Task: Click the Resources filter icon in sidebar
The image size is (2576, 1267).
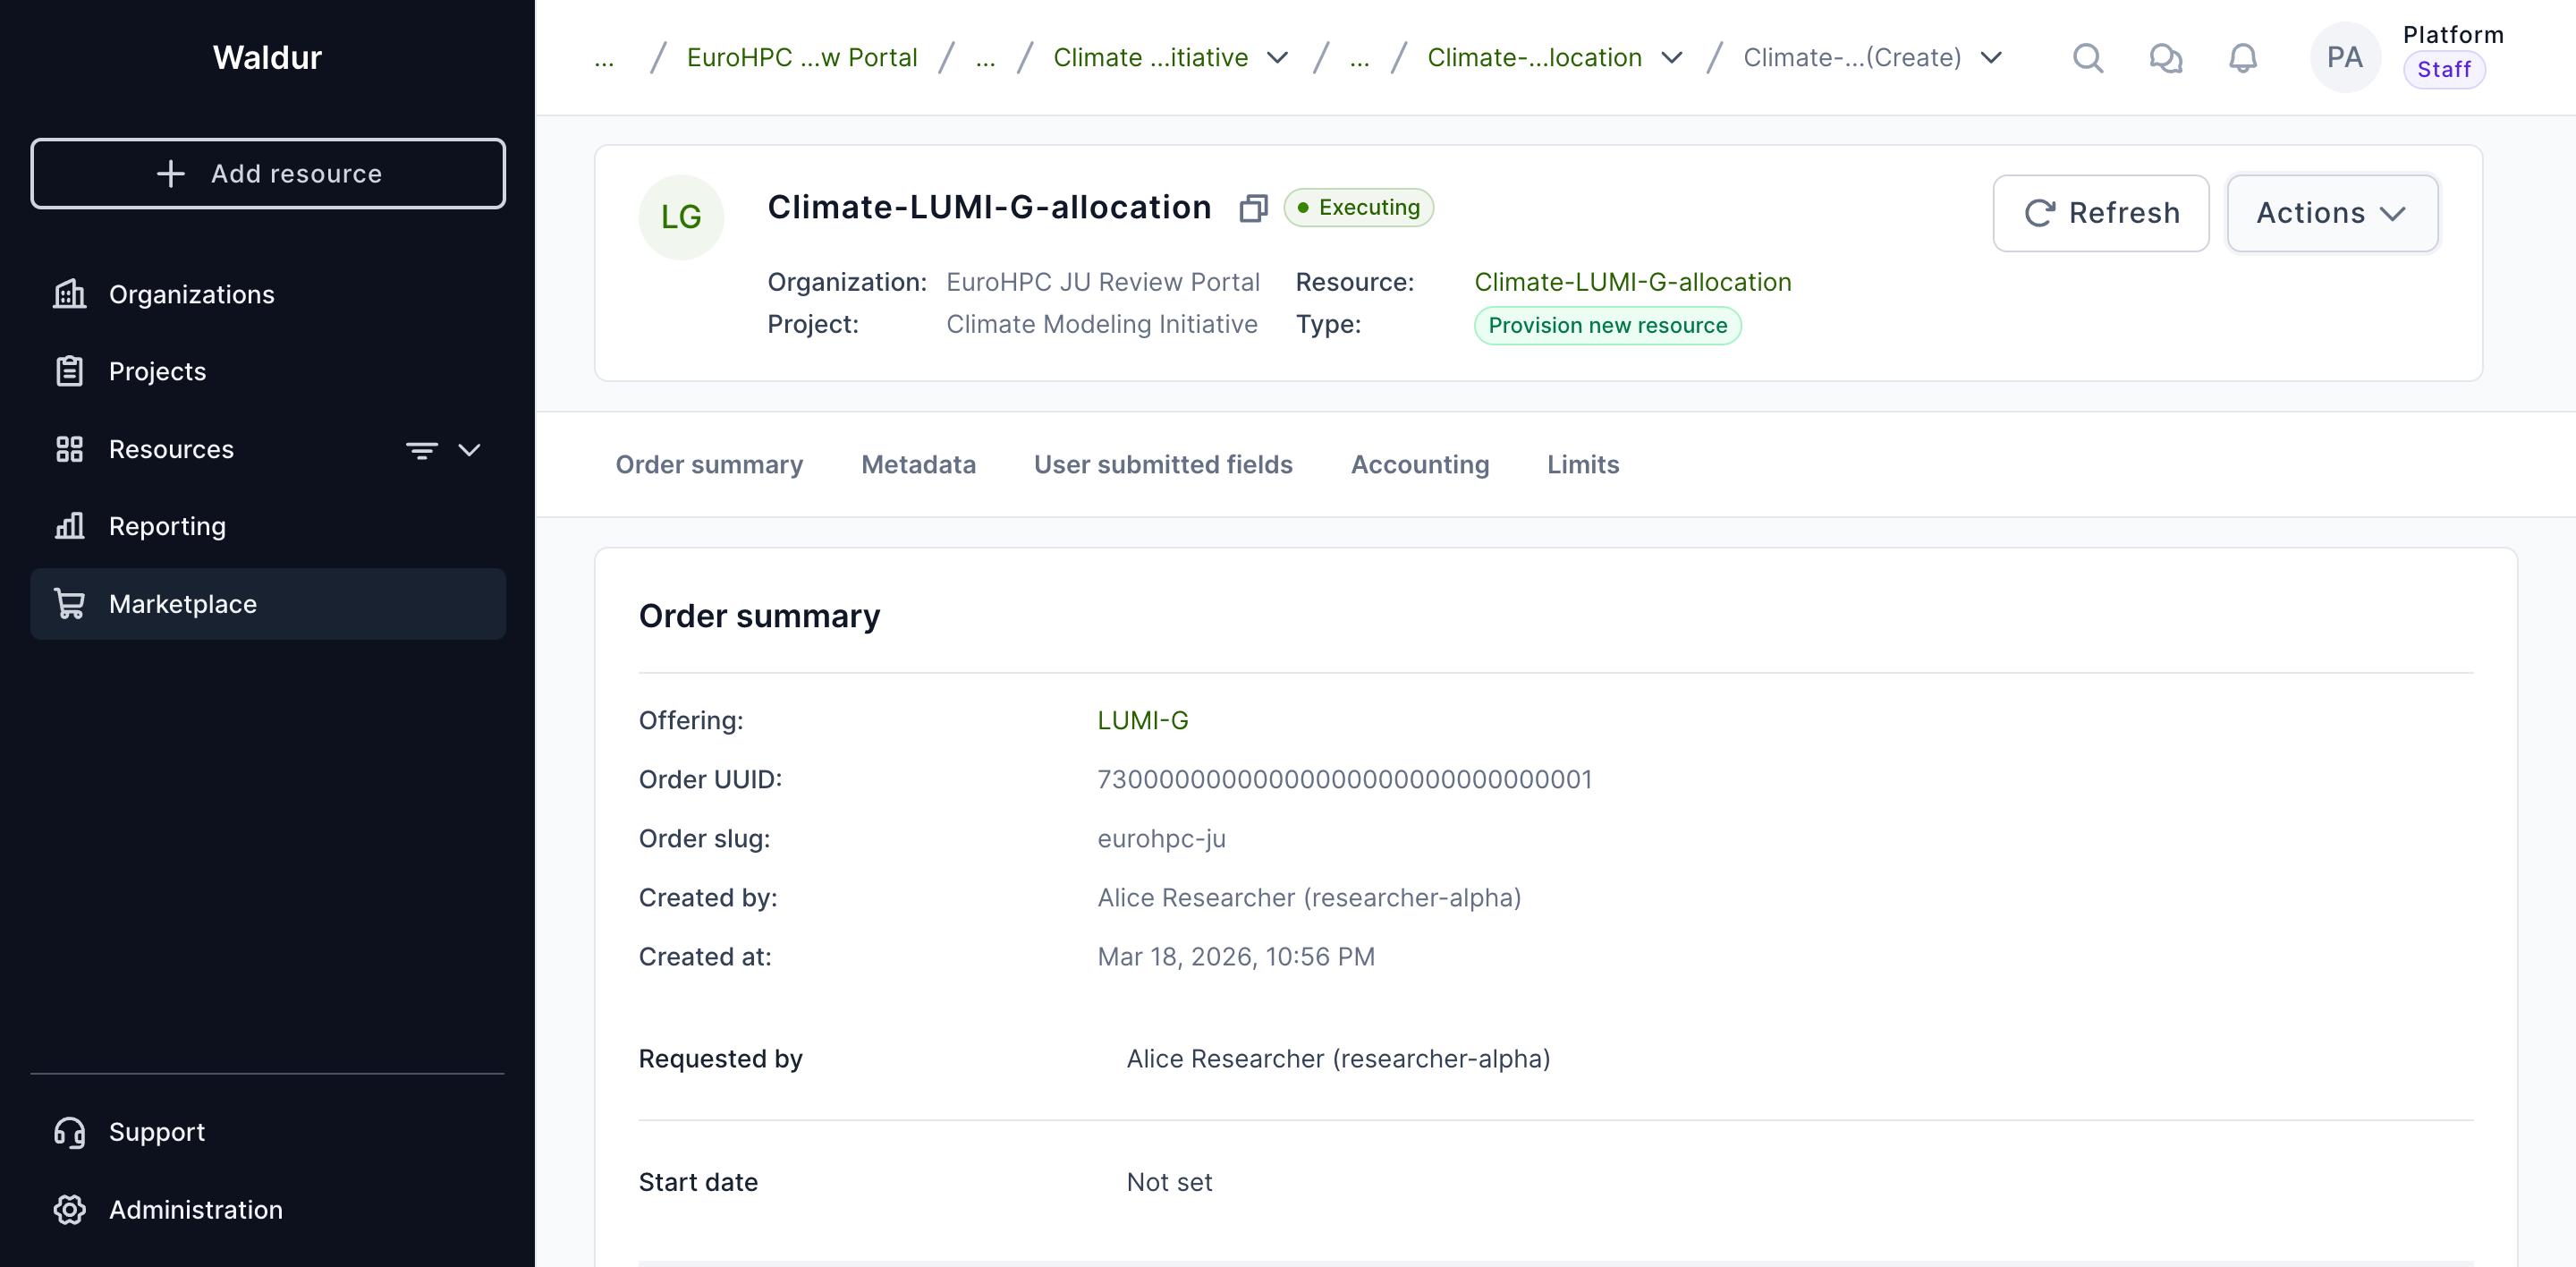Action: click(x=421, y=450)
